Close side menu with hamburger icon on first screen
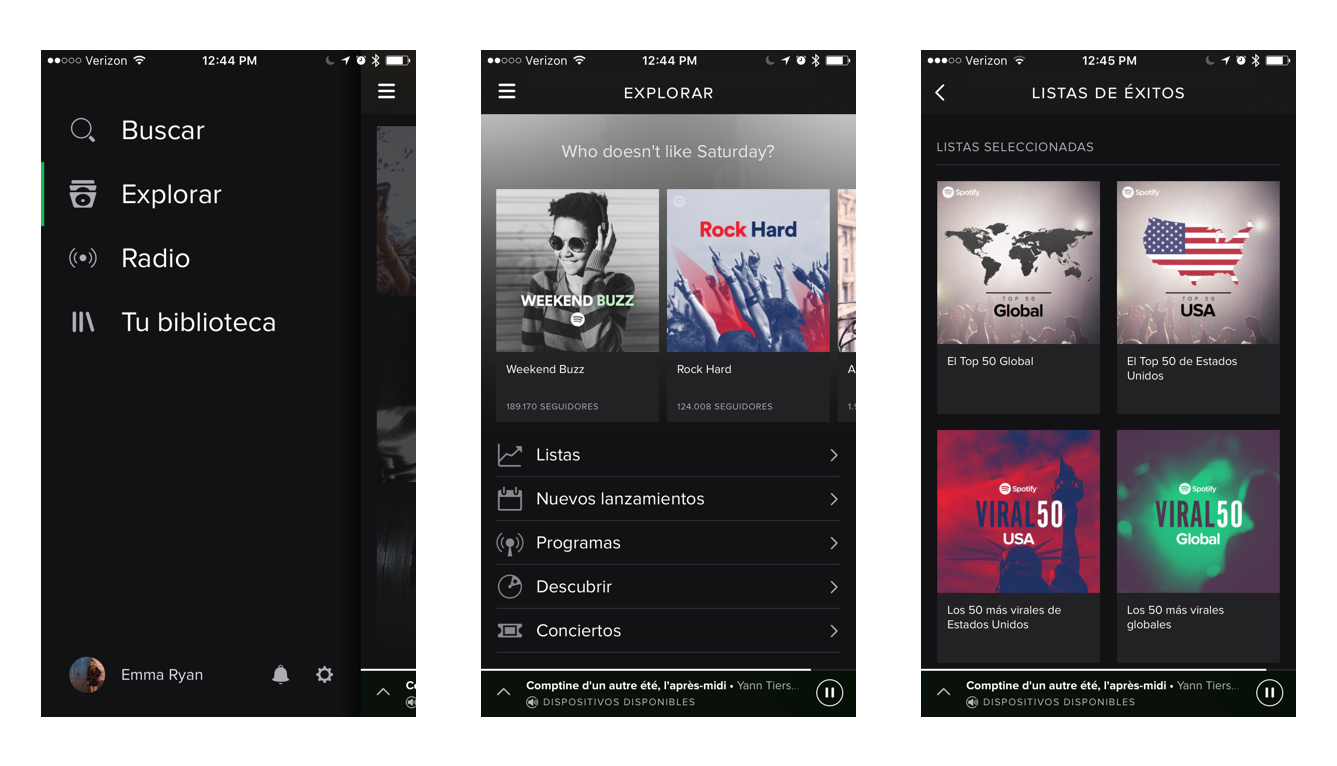 [387, 92]
